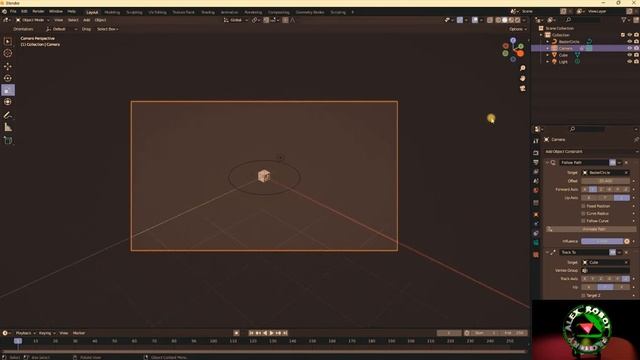Click the Play animation button
640x360 pixels.
(x=271, y=333)
